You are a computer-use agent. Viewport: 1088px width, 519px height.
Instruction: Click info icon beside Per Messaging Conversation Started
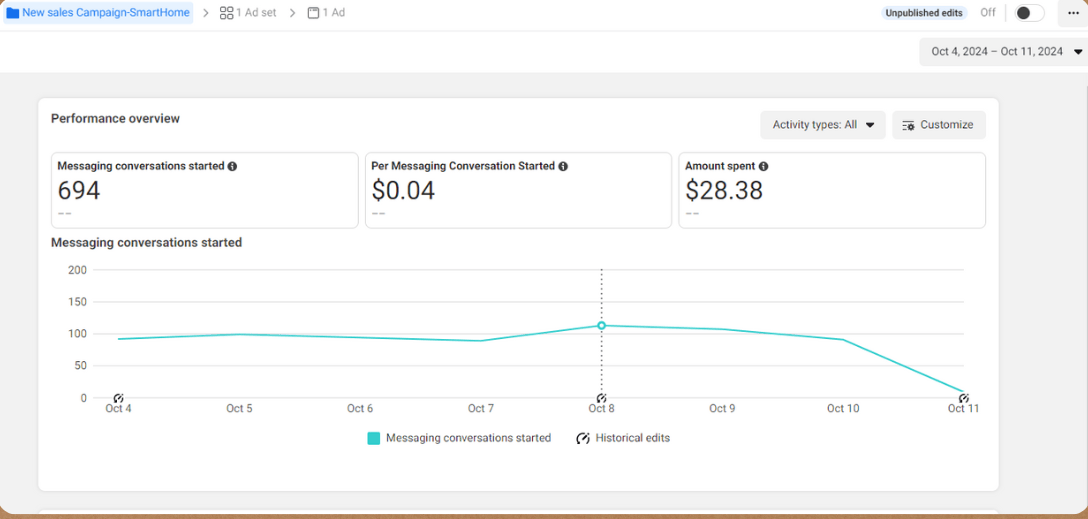563,167
